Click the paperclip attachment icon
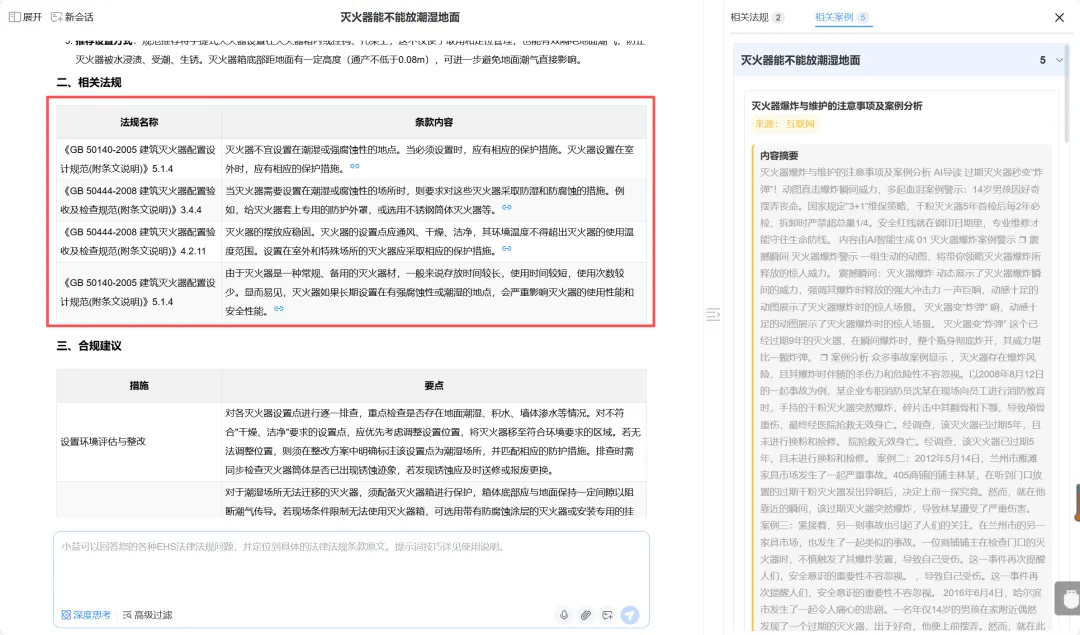This screenshot has width=1080, height=635. click(585, 615)
